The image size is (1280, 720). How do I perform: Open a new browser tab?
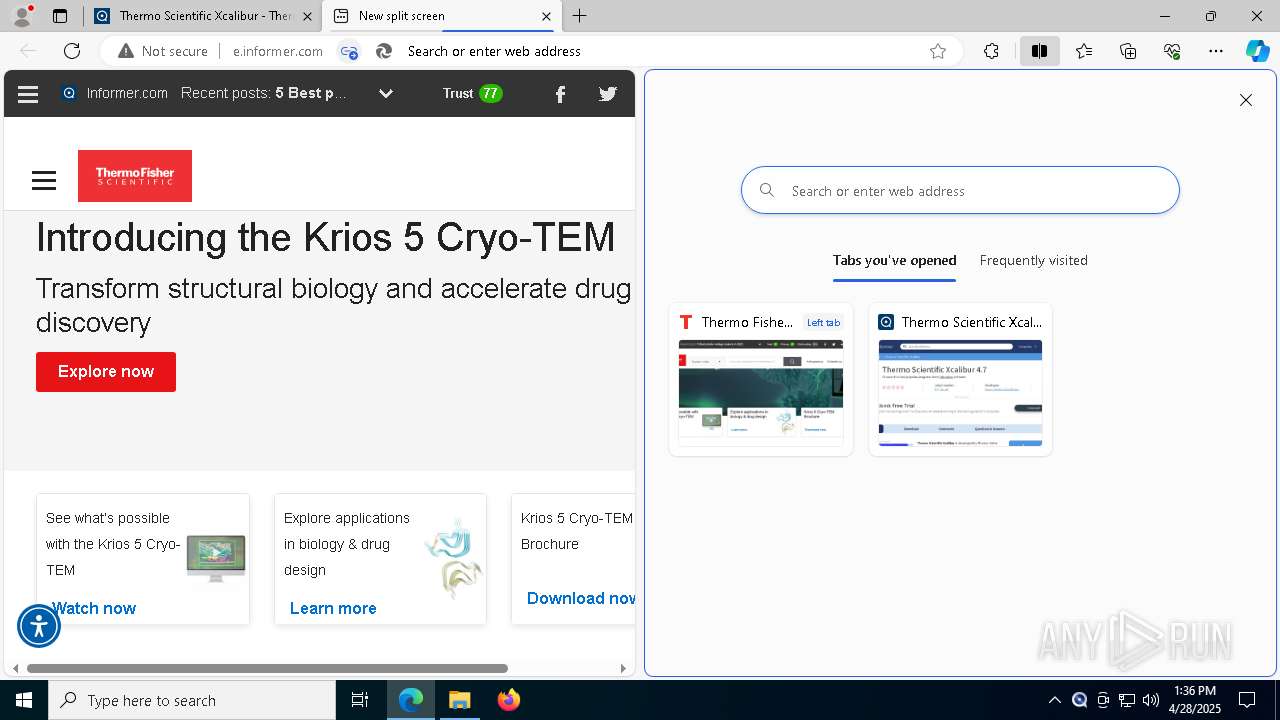(580, 16)
